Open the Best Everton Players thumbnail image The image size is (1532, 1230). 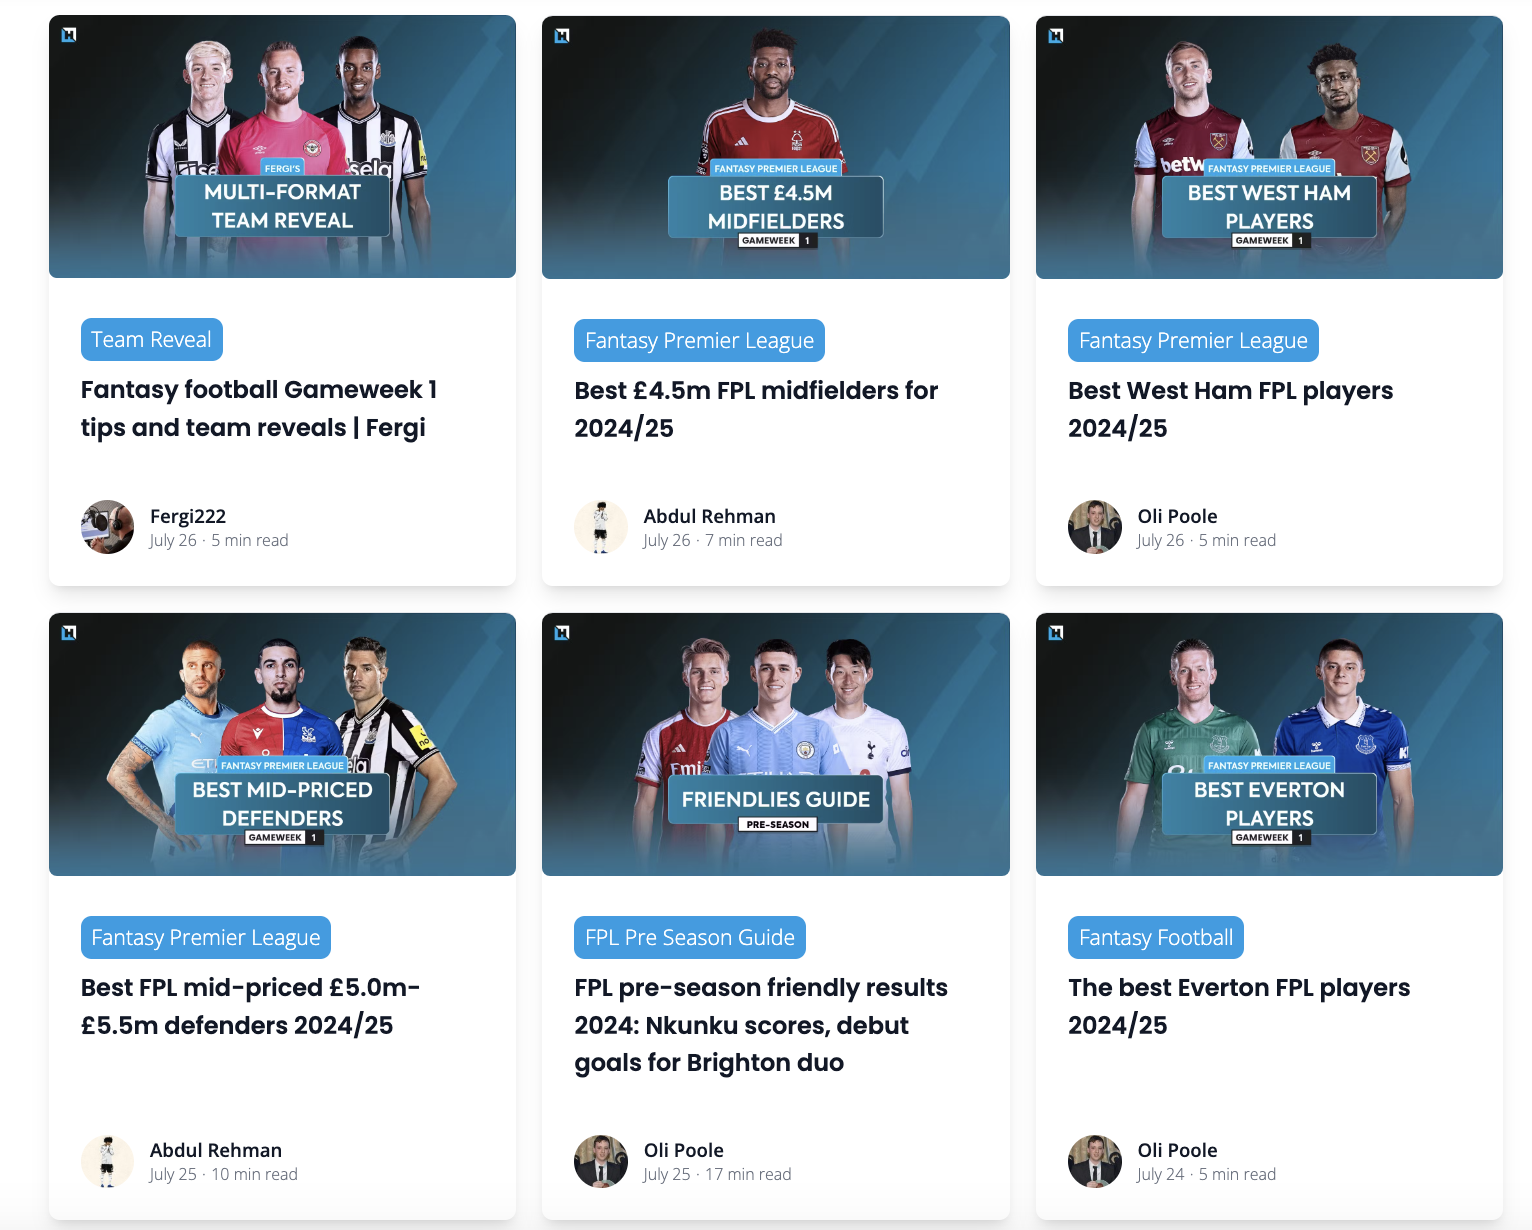(1269, 744)
